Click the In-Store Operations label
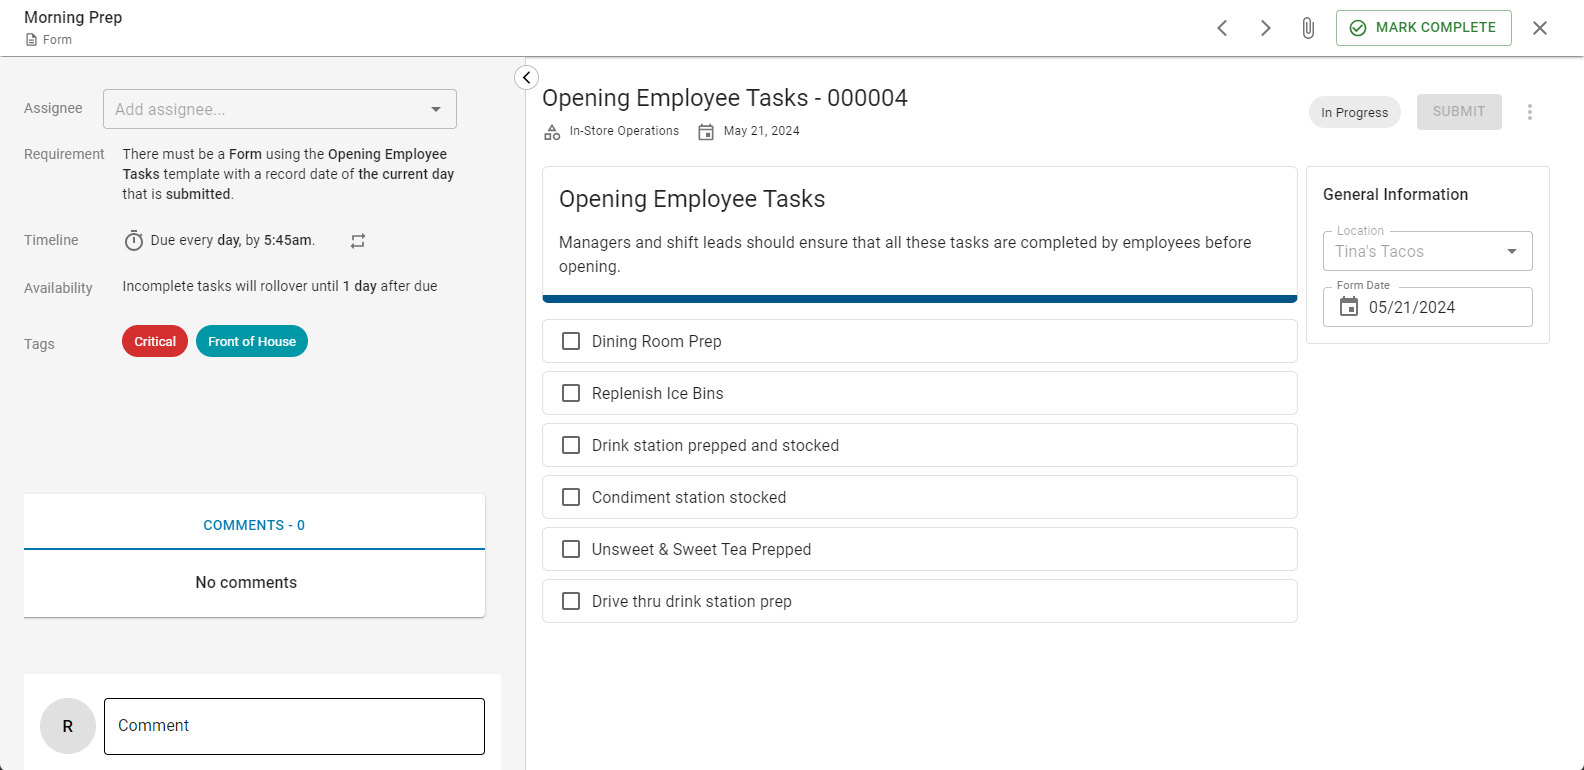This screenshot has width=1584, height=770. pyautogui.click(x=624, y=131)
